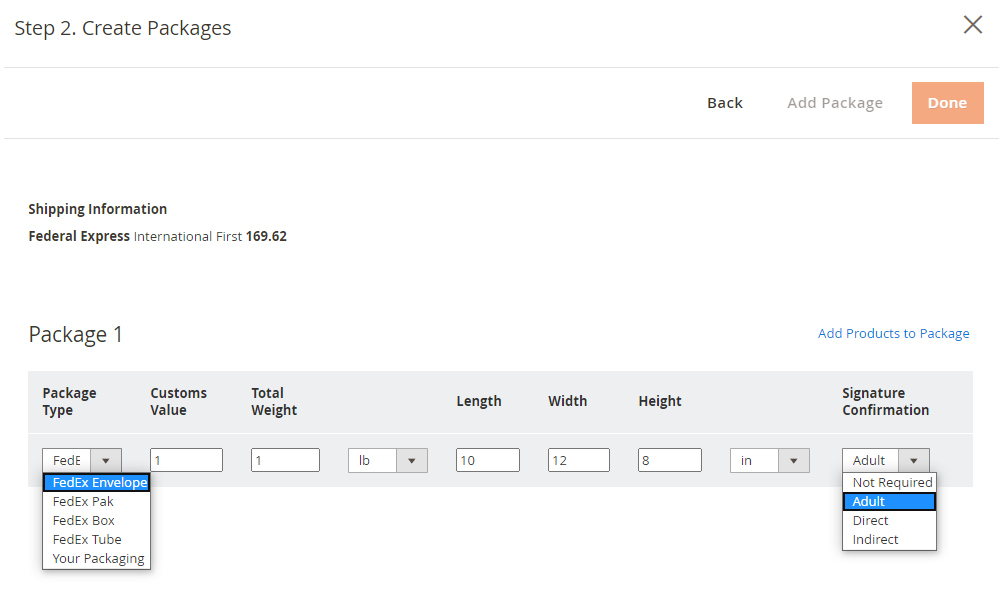The image size is (999, 591).
Task: Click the Customs Value input field
Action: [186, 460]
